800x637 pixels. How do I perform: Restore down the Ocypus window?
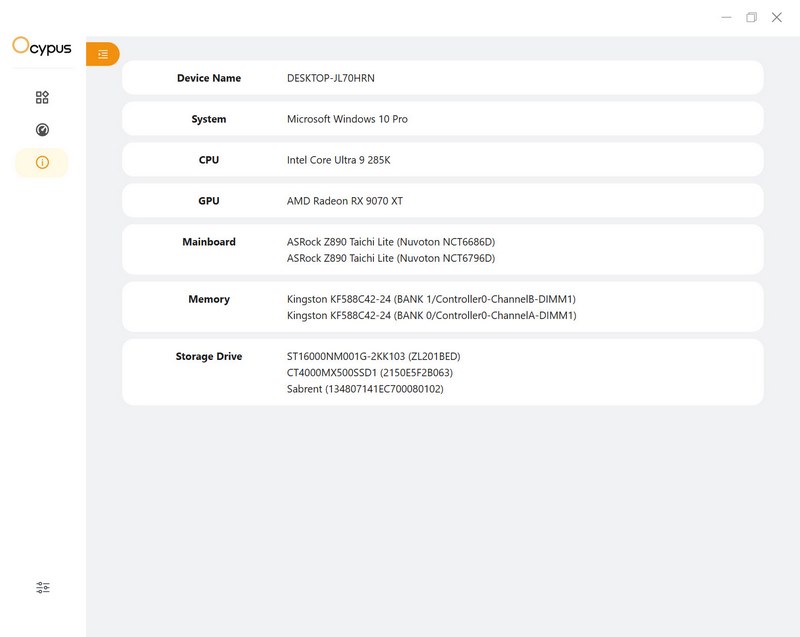pos(751,17)
